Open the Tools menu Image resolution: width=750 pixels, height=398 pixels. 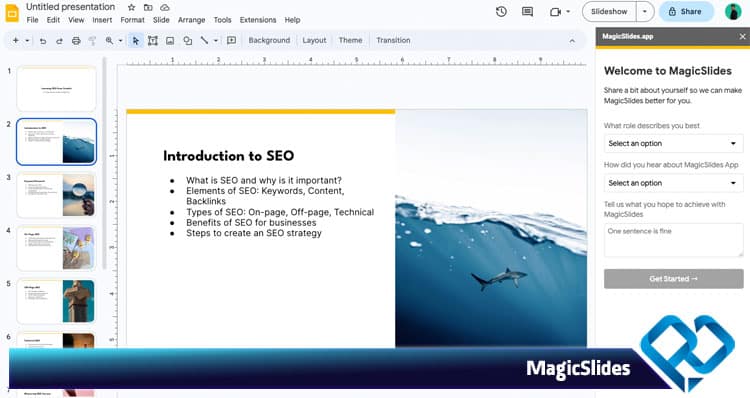coord(222,20)
